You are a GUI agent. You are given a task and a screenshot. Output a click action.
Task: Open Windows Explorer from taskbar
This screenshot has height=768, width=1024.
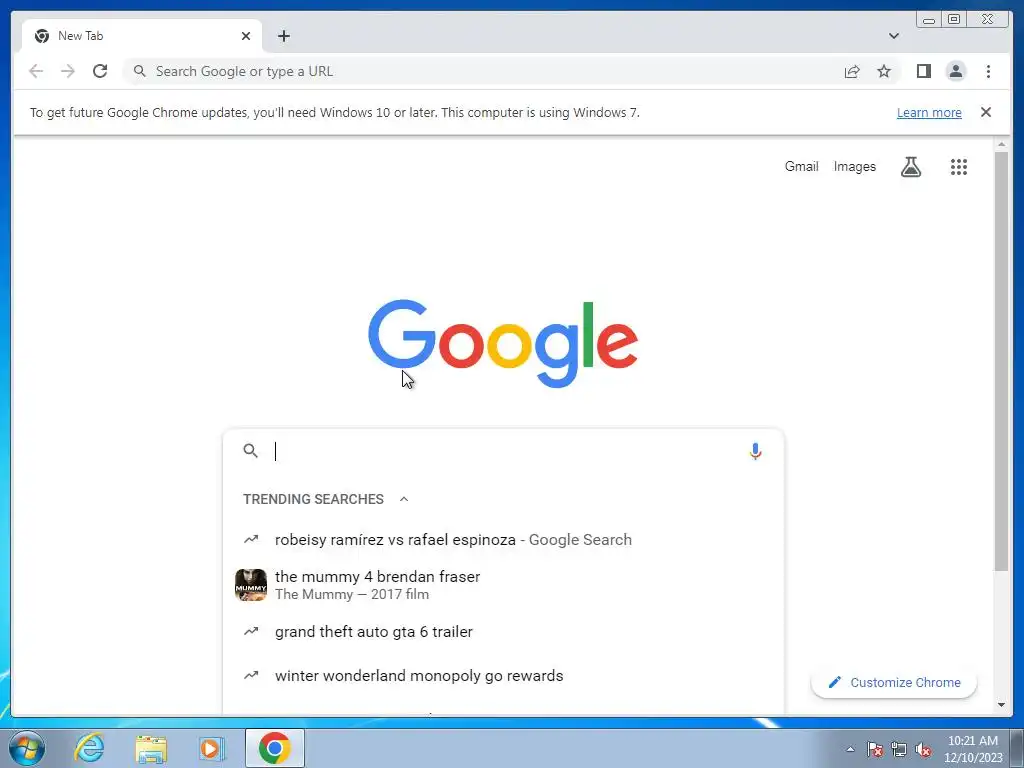pos(151,748)
